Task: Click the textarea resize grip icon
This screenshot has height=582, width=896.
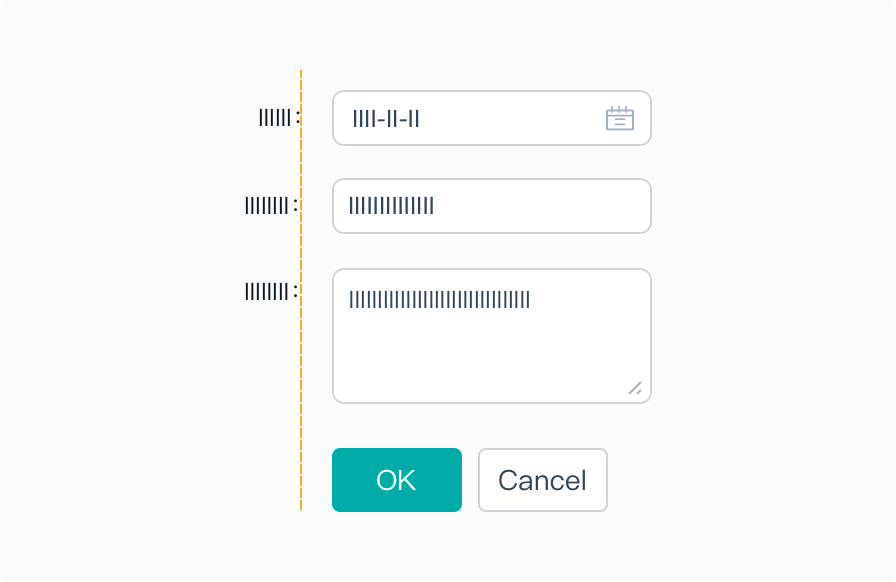Action: (x=635, y=388)
